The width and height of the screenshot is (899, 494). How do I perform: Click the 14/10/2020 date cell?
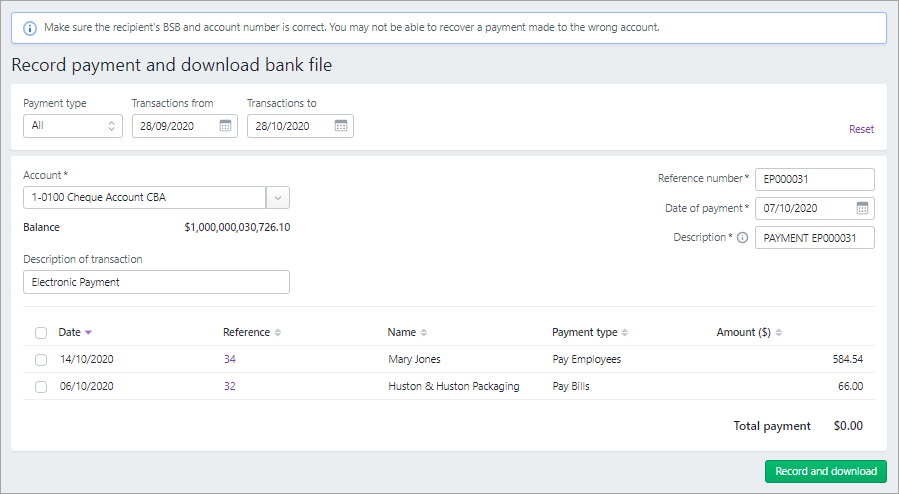pos(87,359)
